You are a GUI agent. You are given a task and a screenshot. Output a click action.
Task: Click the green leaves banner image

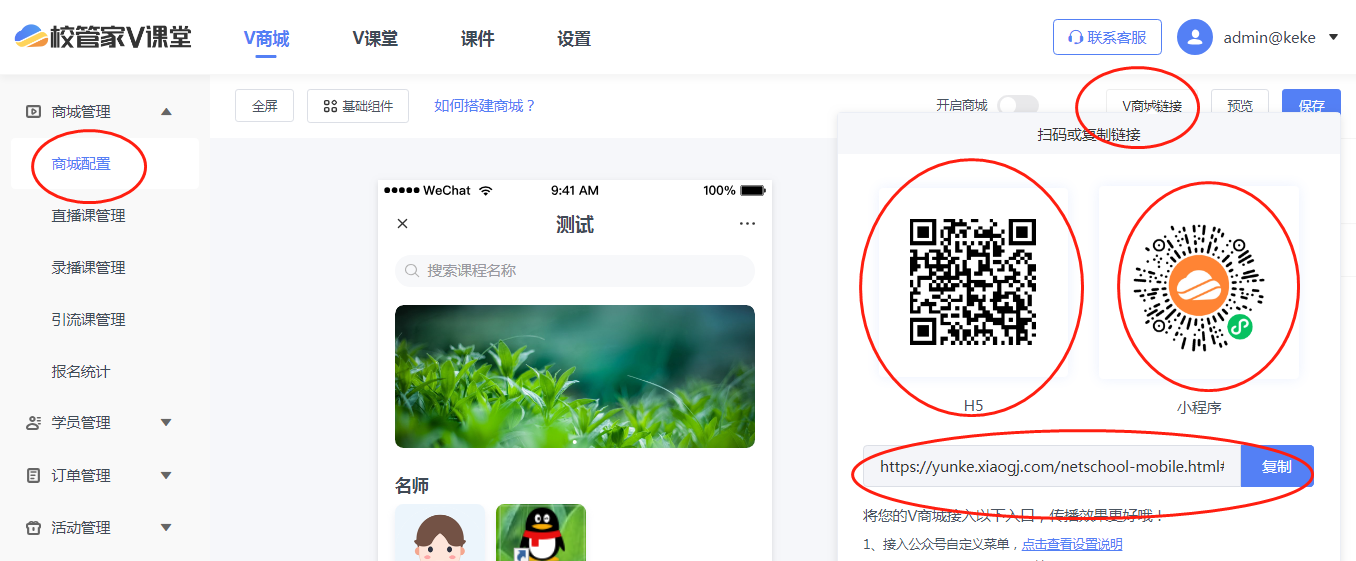575,376
